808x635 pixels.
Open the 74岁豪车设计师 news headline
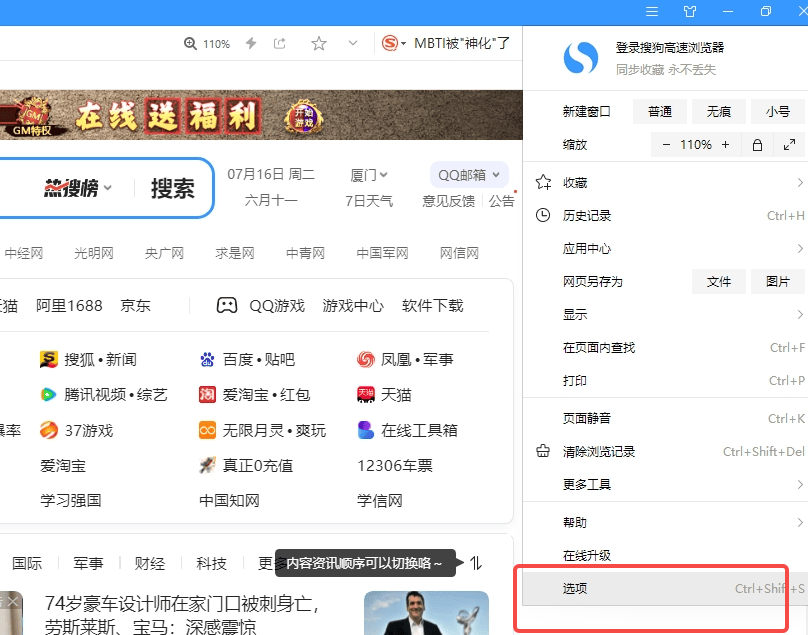tap(181, 615)
